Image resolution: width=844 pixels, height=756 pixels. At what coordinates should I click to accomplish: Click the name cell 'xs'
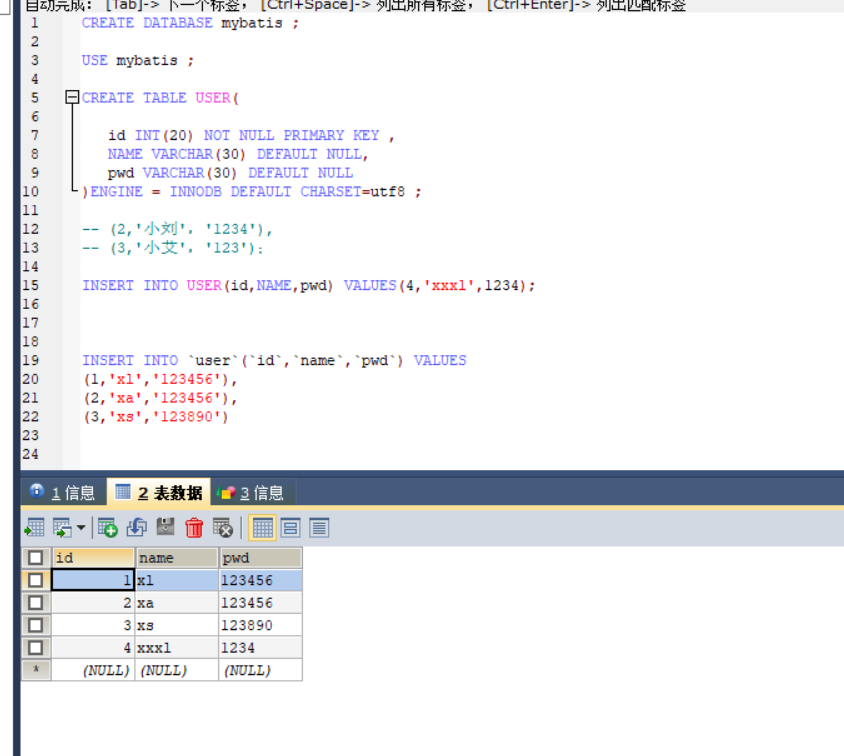coord(177,625)
